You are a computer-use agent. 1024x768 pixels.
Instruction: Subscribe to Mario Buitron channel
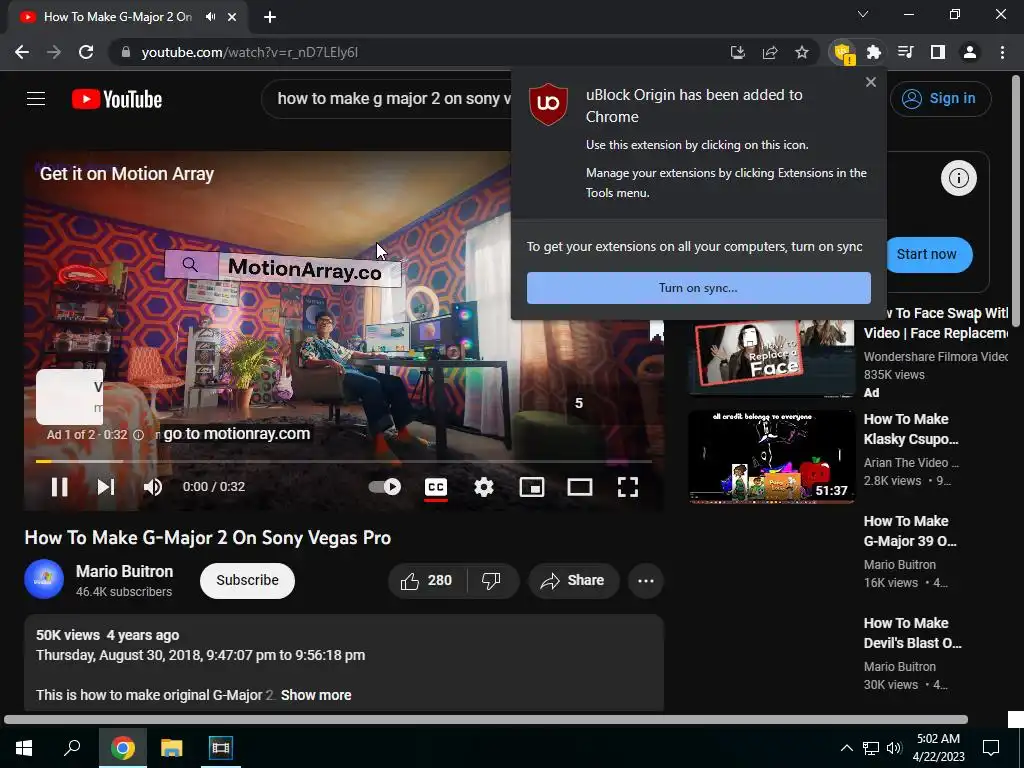(248, 581)
